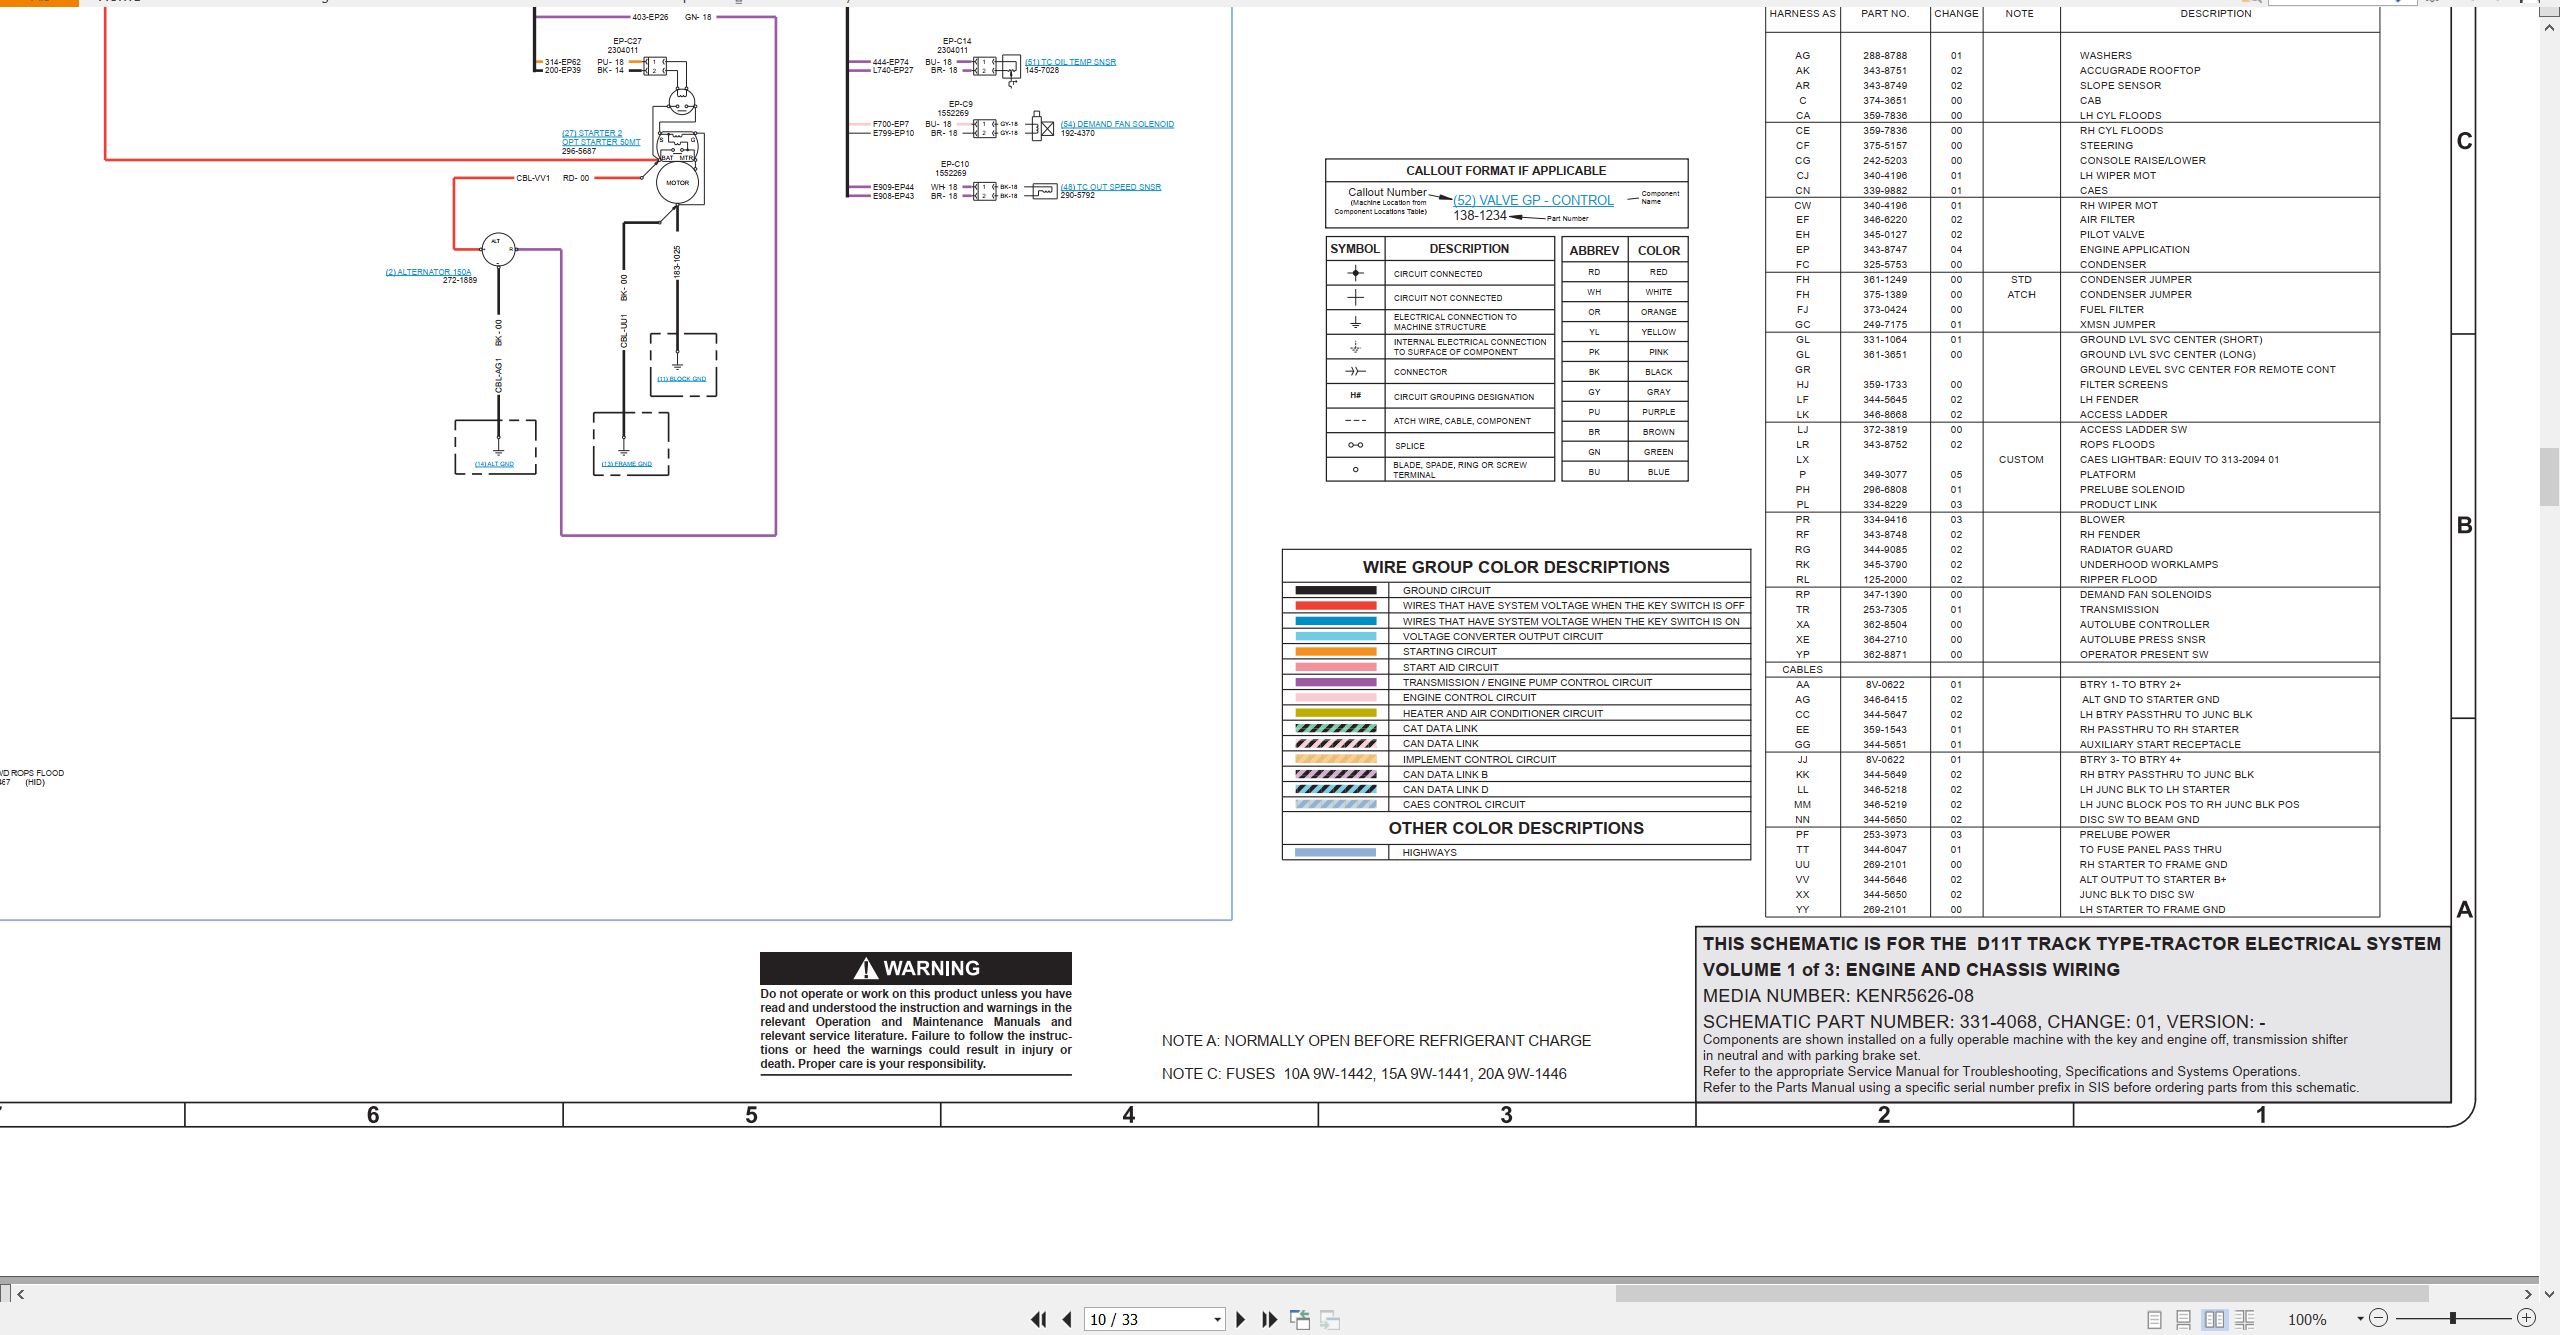Viewport: 2560px width, 1335px height.
Task: Open the (54) DEMAND FAN SOLENOID link
Action: (x=1117, y=124)
